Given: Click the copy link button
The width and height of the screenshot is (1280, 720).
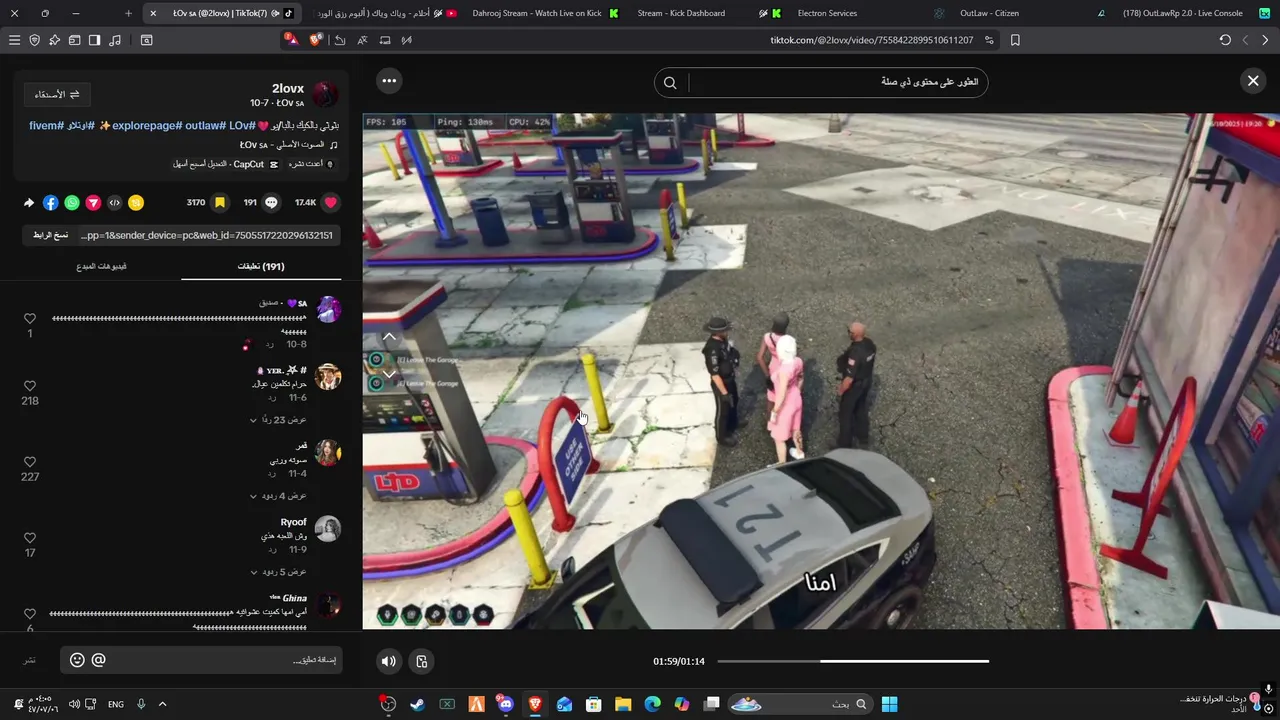Looking at the screenshot, I should [x=50, y=235].
